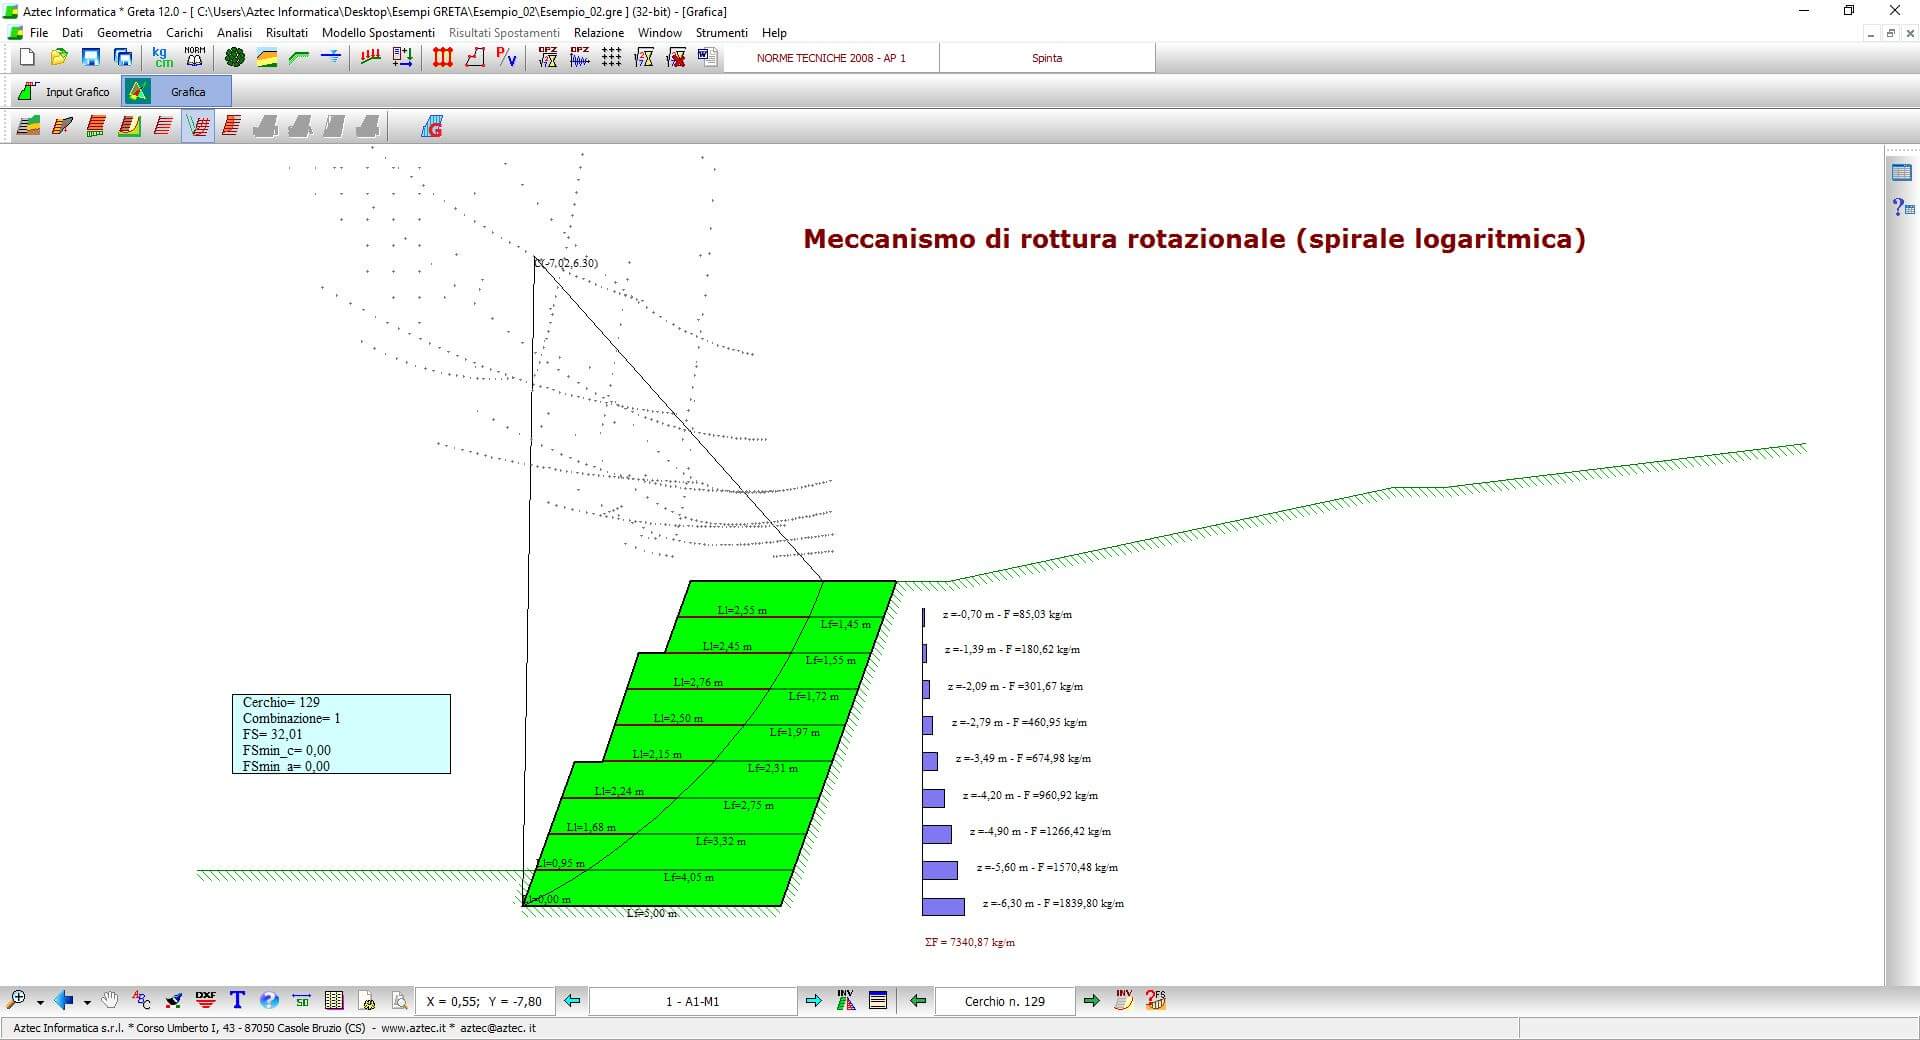This screenshot has width=1920, height=1040.
Task: Click the DXF export icon
Action: click(x=206, y=1000)
